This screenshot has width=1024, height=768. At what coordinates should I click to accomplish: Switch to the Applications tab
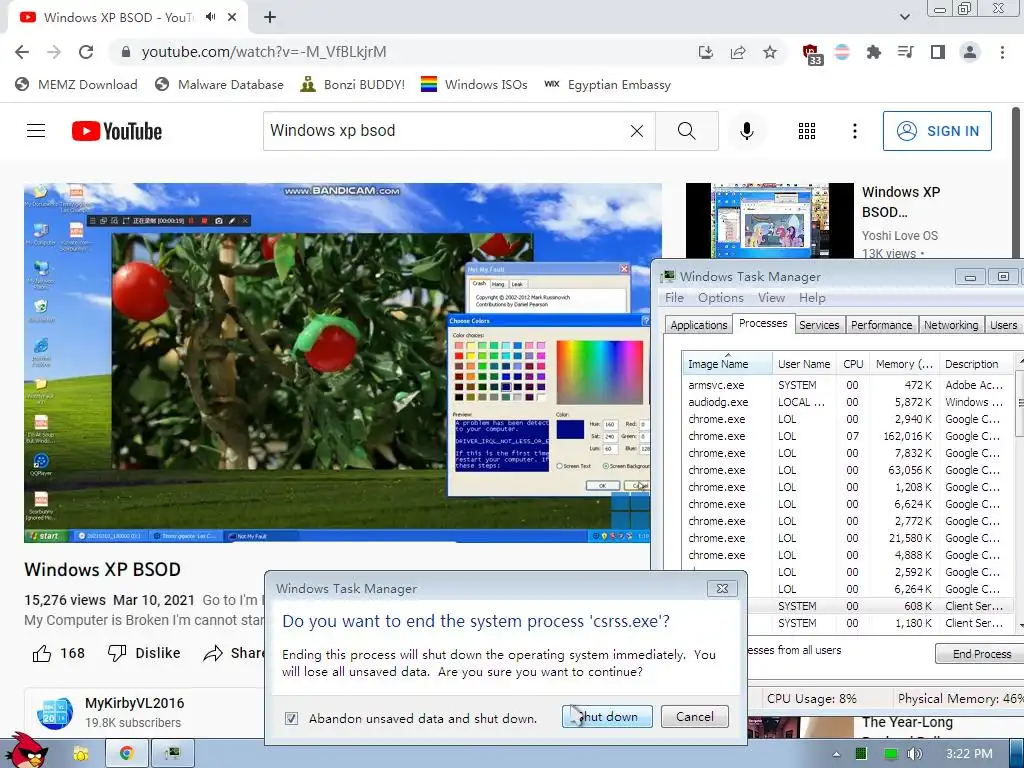coord(698,325)
